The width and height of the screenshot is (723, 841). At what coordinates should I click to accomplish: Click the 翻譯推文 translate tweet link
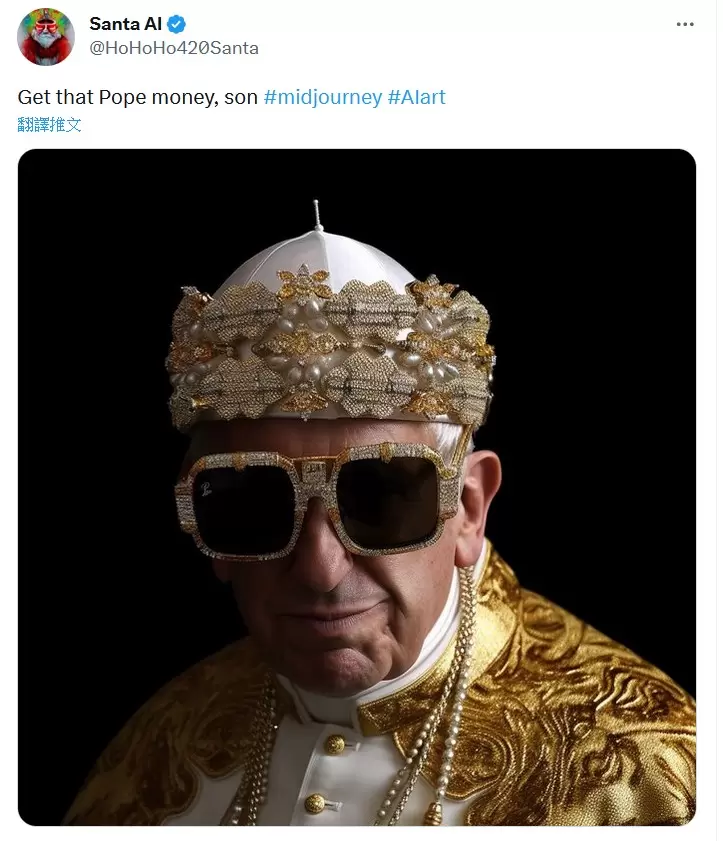[49, 125]
